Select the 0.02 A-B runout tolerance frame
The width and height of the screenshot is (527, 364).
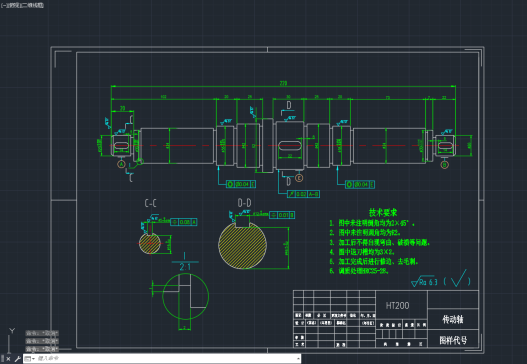pos(303,194)
